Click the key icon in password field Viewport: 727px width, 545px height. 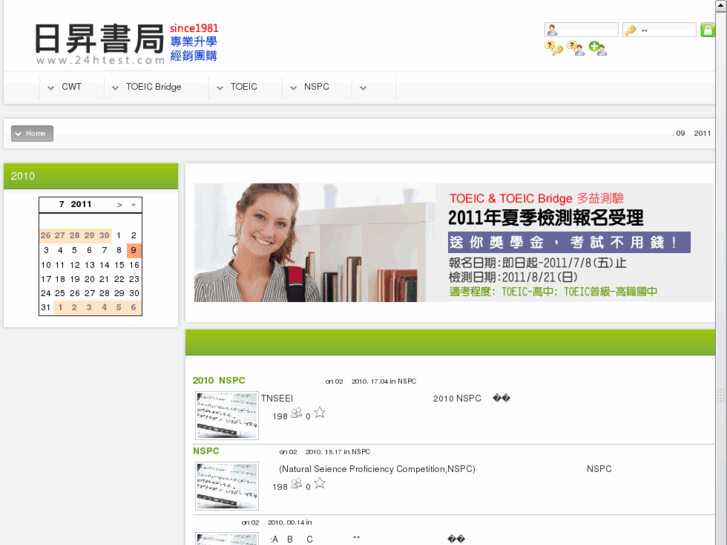pyautogui.click(x=630, y=30)
